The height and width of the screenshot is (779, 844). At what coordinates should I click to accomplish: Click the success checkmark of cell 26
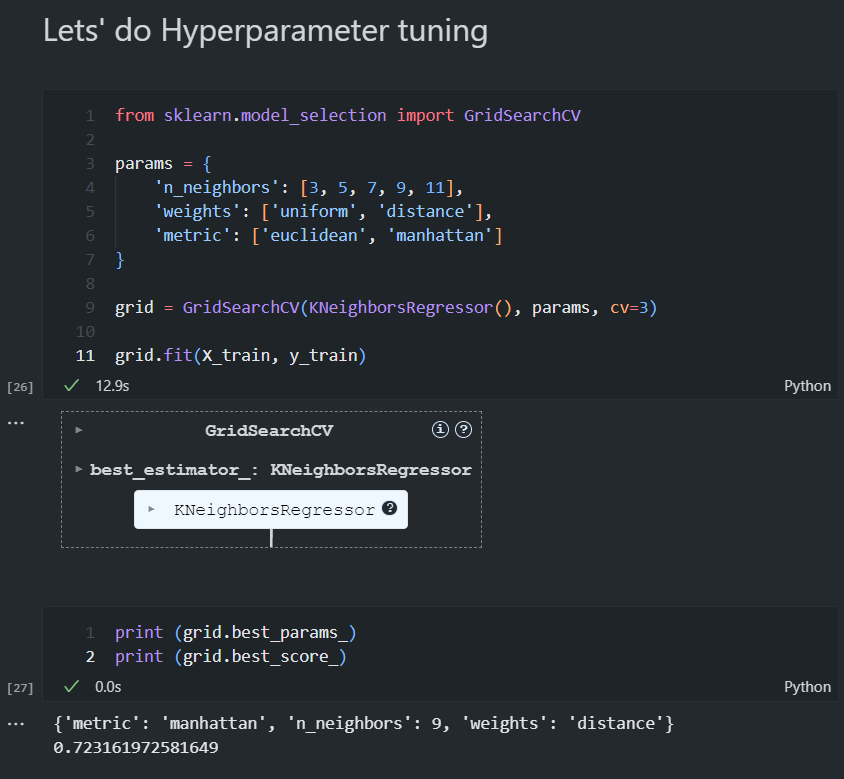click(x=72, y=385)
